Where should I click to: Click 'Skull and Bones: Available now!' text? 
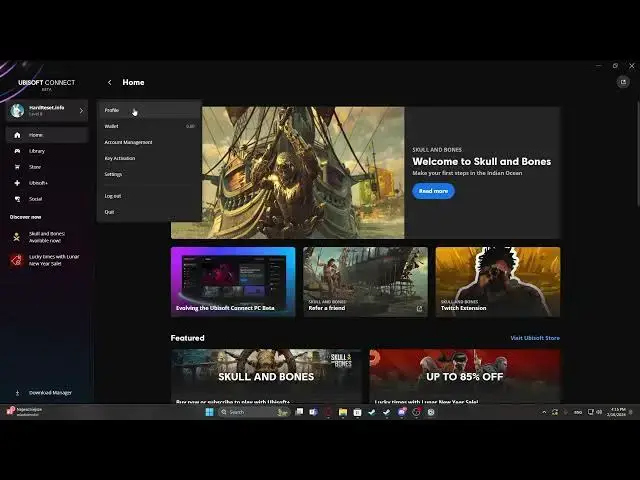point(47,237)
